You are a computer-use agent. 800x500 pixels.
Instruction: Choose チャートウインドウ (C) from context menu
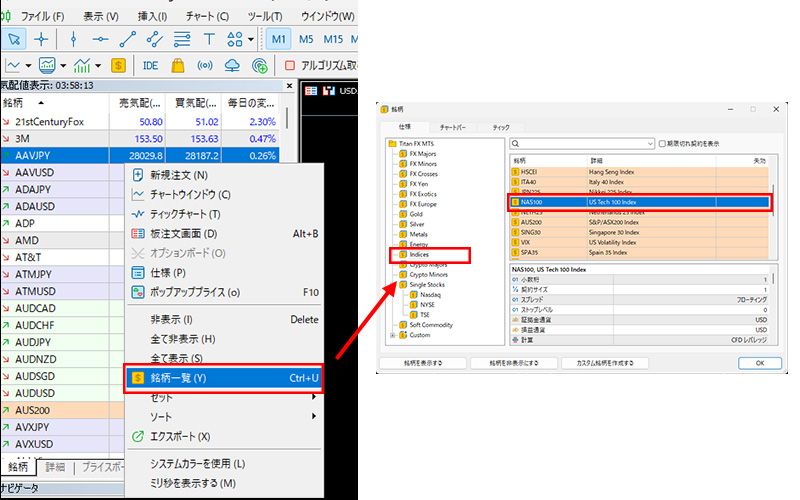(224, 194)
